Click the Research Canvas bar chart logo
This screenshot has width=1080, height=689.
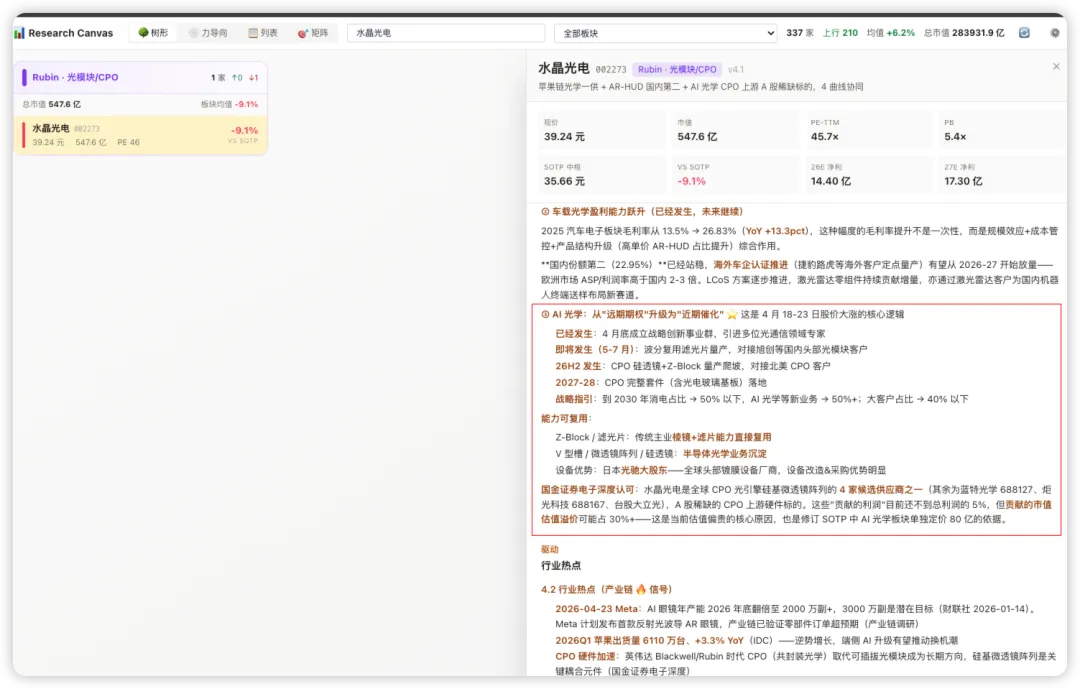[19, 33]
